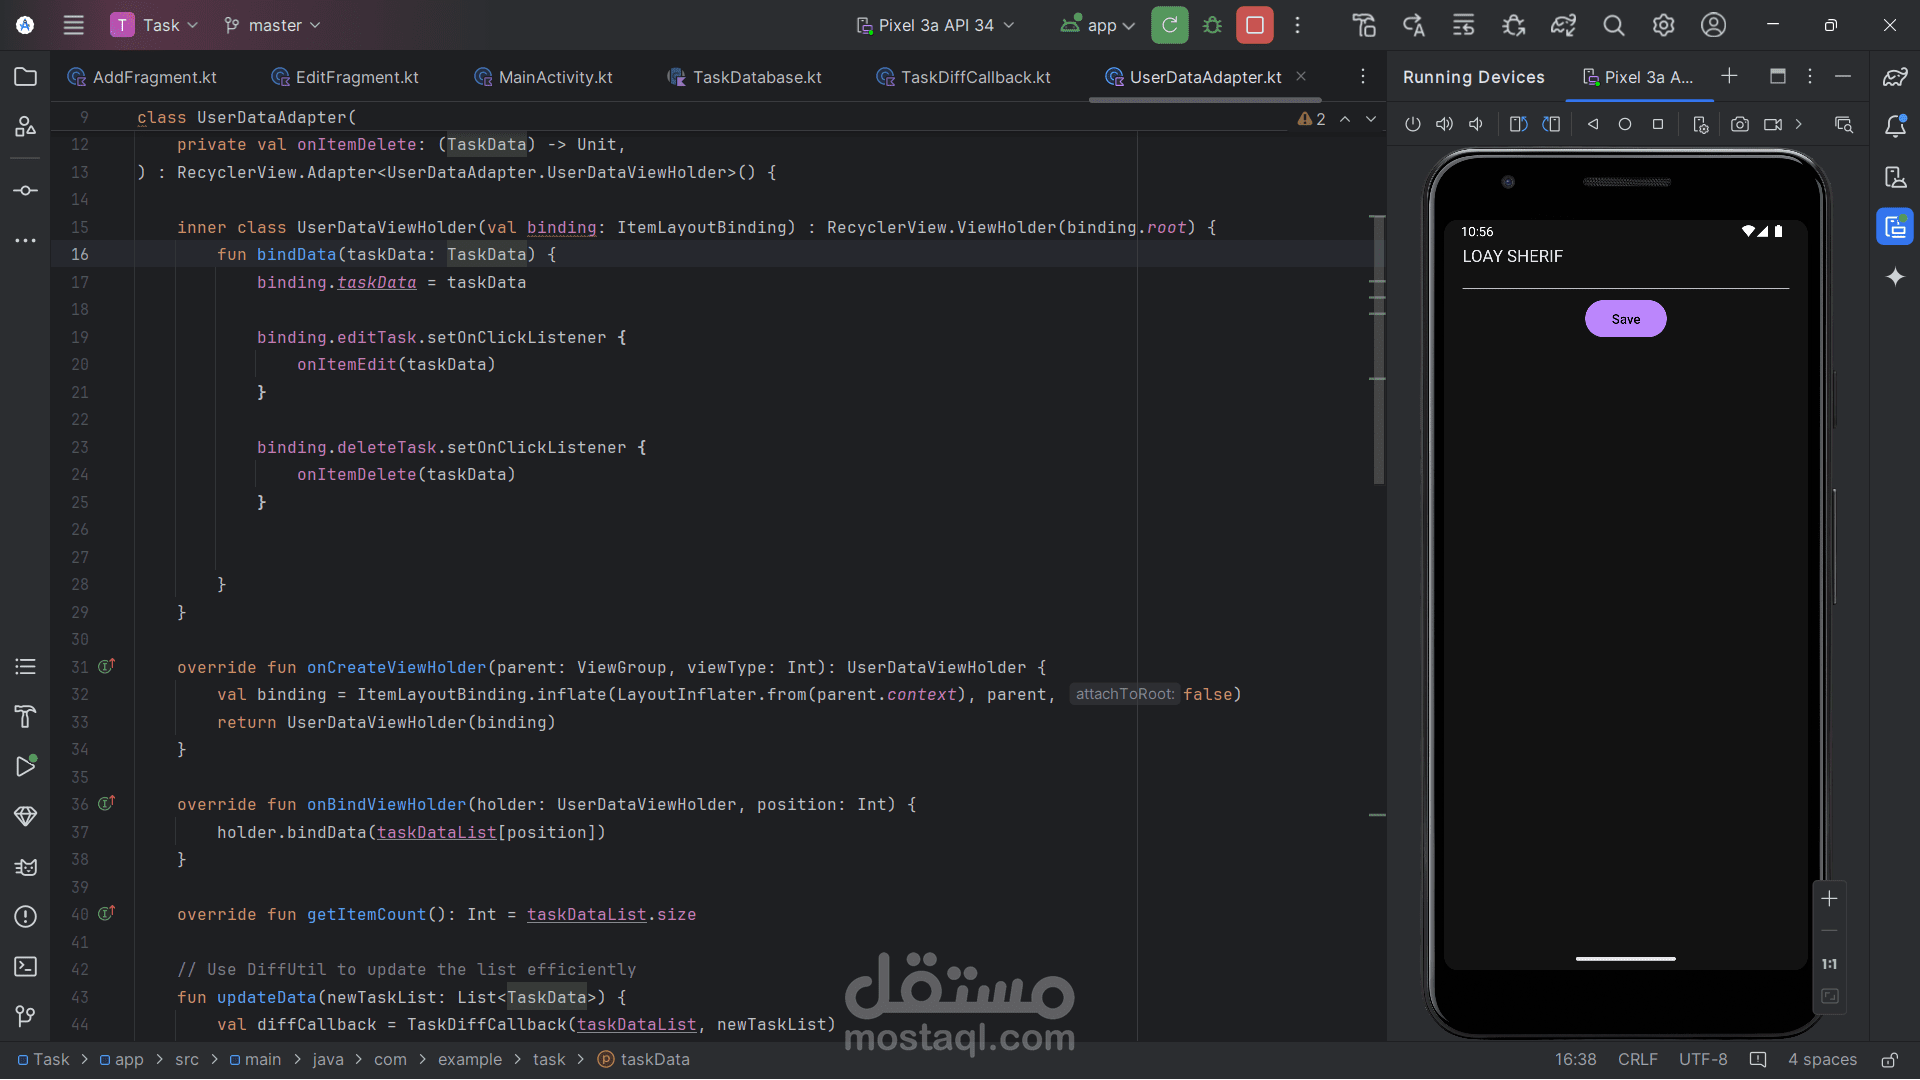The height and width of the screenshot is (1080, 1920).
Task: Click the Debug app bug icon
Action: tap(1212, 25)
